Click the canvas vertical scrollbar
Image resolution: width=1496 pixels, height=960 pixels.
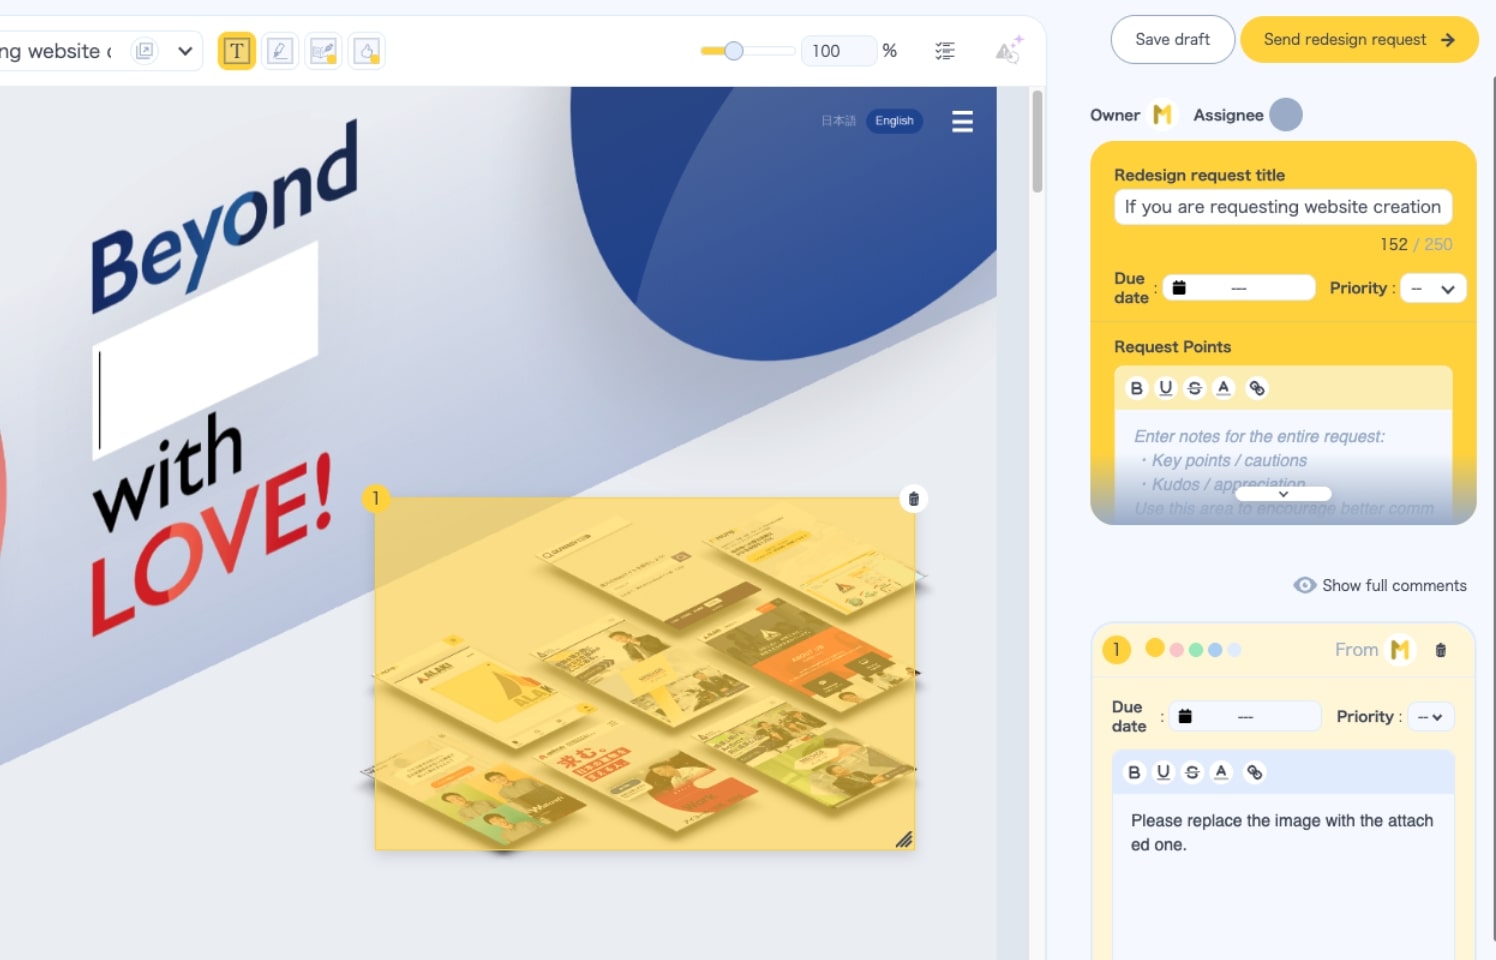click(x=1037, y=141)
